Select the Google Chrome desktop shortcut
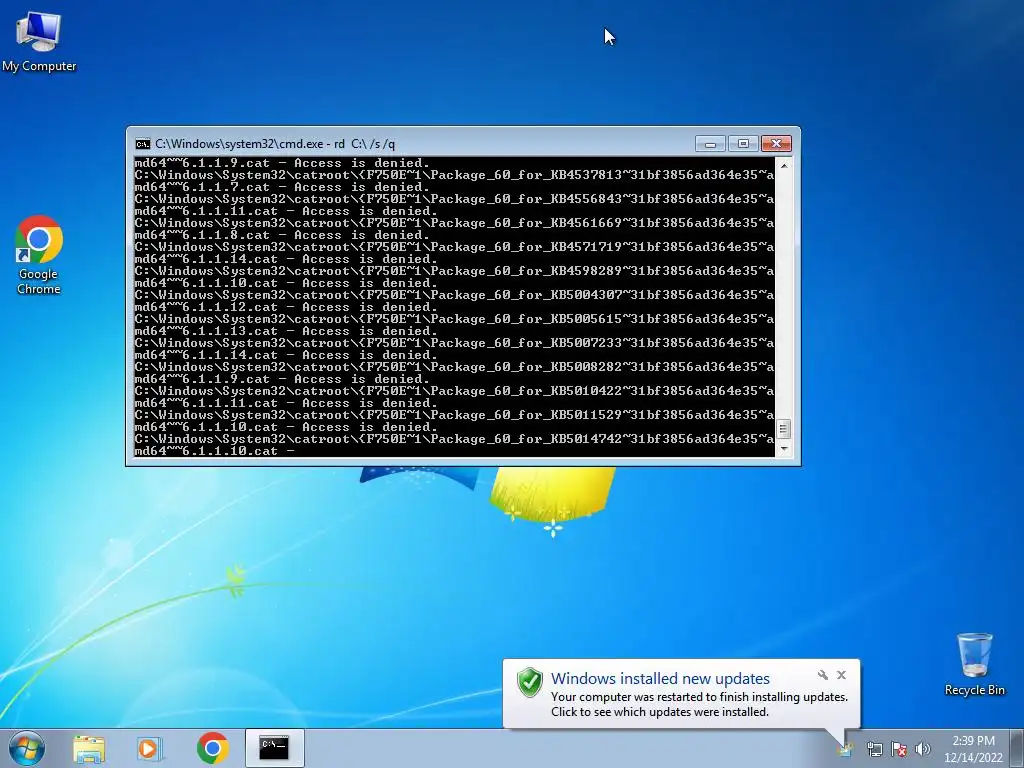This screenshot has width=1024, height=768. tap(39, 255)
